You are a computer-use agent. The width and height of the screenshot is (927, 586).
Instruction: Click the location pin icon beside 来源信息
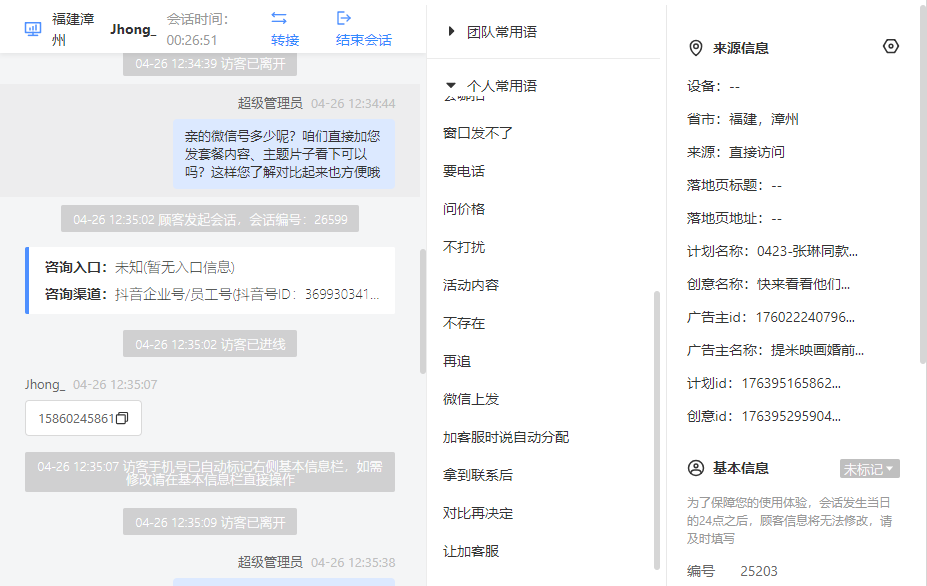(696, 48)
